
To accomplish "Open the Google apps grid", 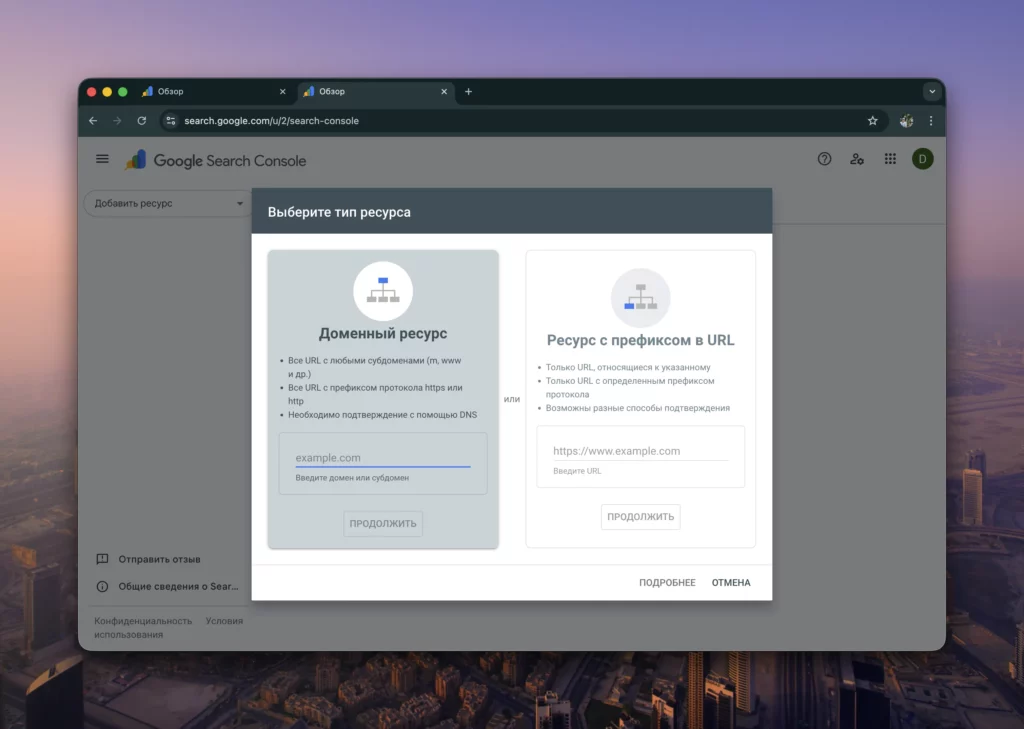I will [890, 159].
